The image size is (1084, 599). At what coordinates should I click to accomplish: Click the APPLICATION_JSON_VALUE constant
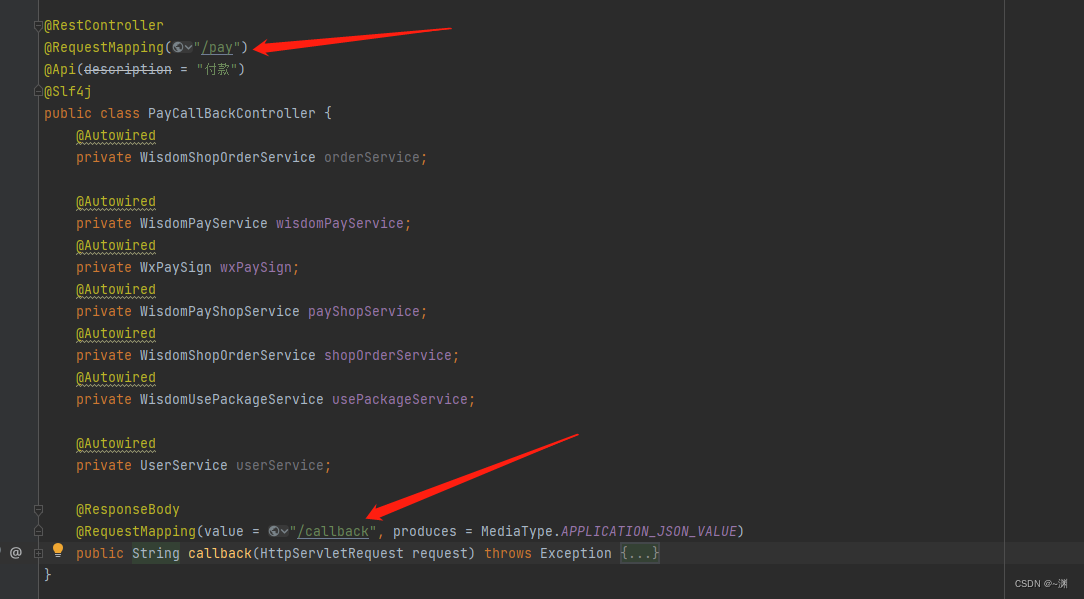click(x=648, y=531)
